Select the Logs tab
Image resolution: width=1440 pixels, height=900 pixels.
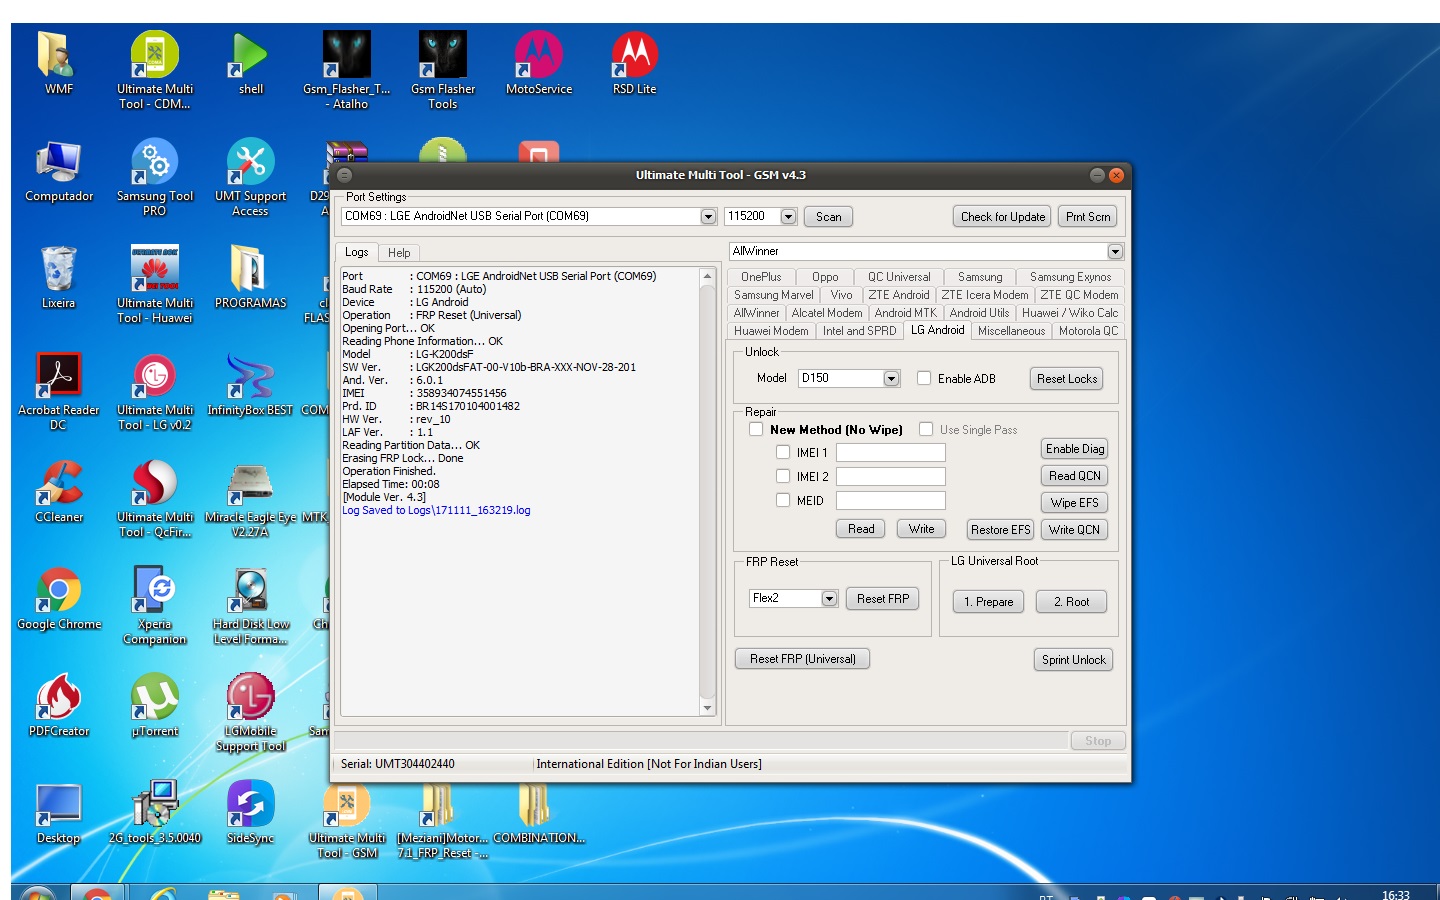click(357, 252)
